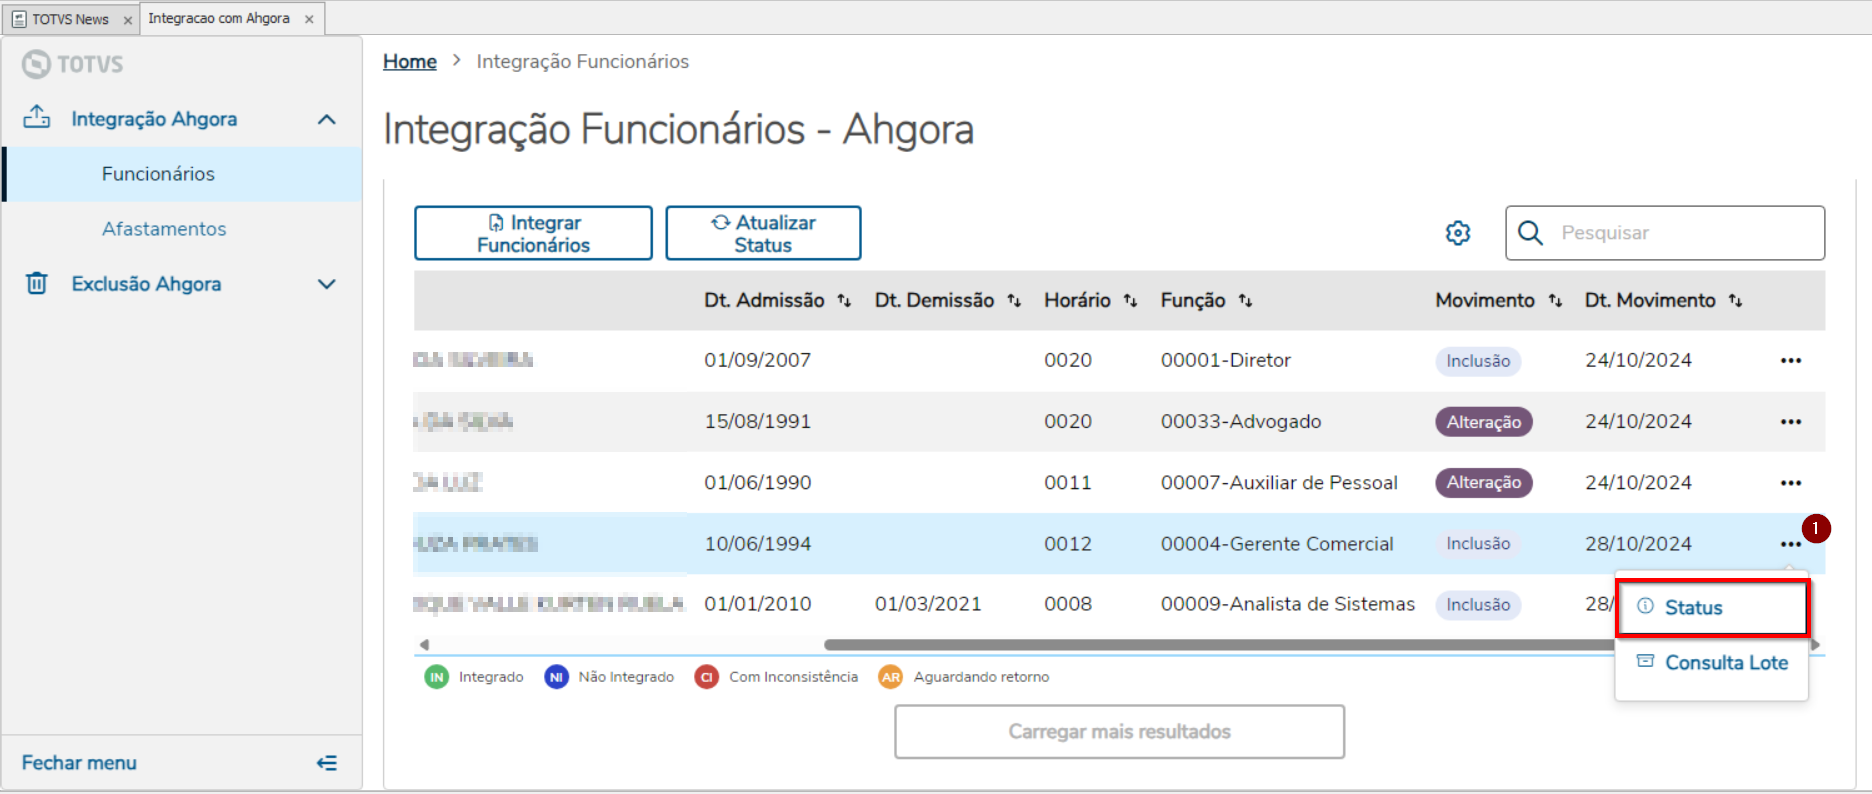Click the Integrar Funcionários button

(533, 233)
